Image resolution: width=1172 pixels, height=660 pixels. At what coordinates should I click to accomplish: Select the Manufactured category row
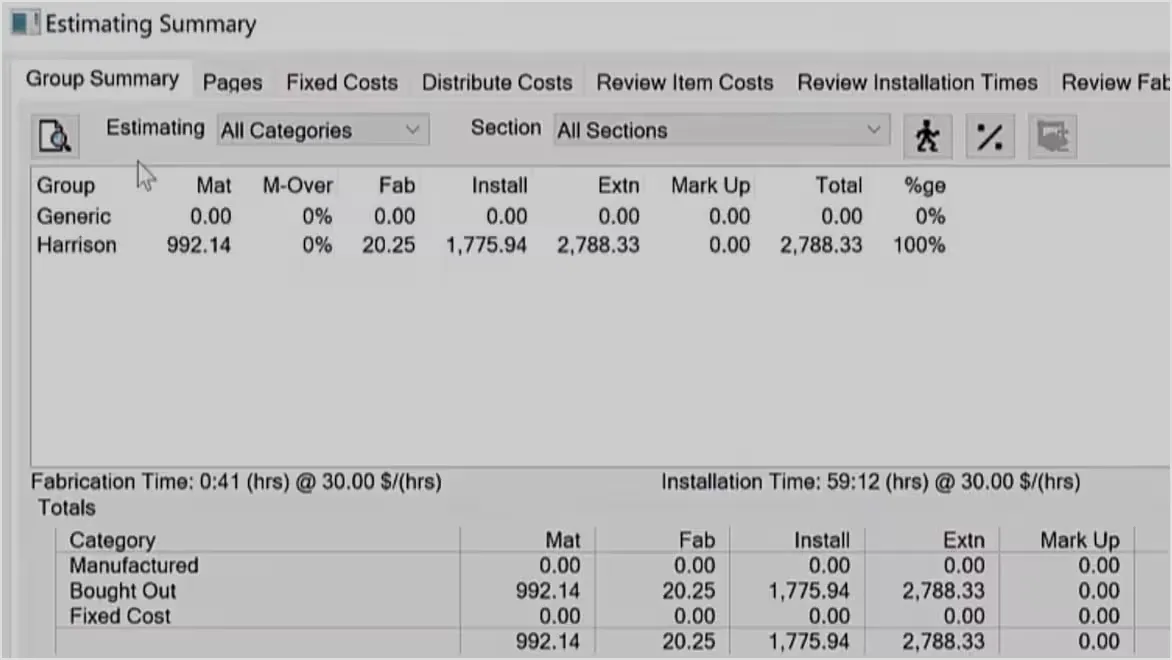click(133, 566)
